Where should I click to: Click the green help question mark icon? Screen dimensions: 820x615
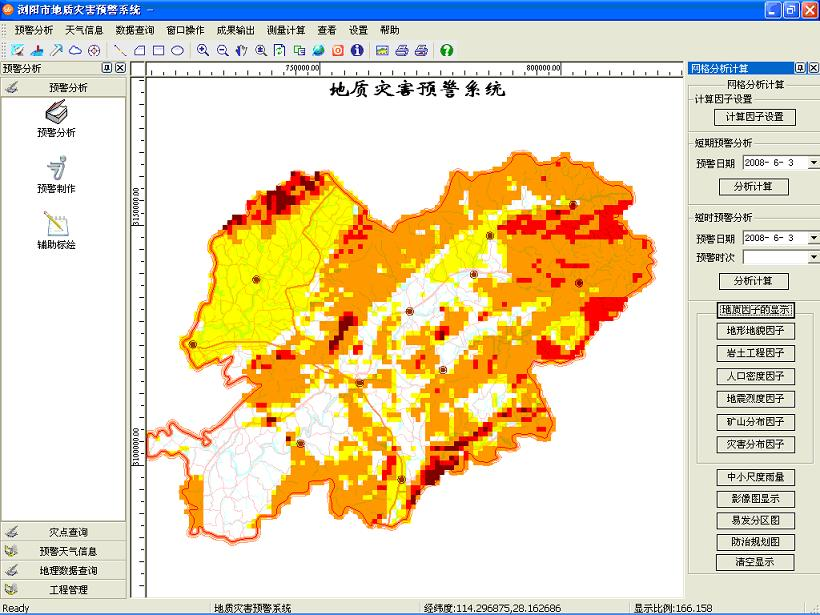coord(446,50)
